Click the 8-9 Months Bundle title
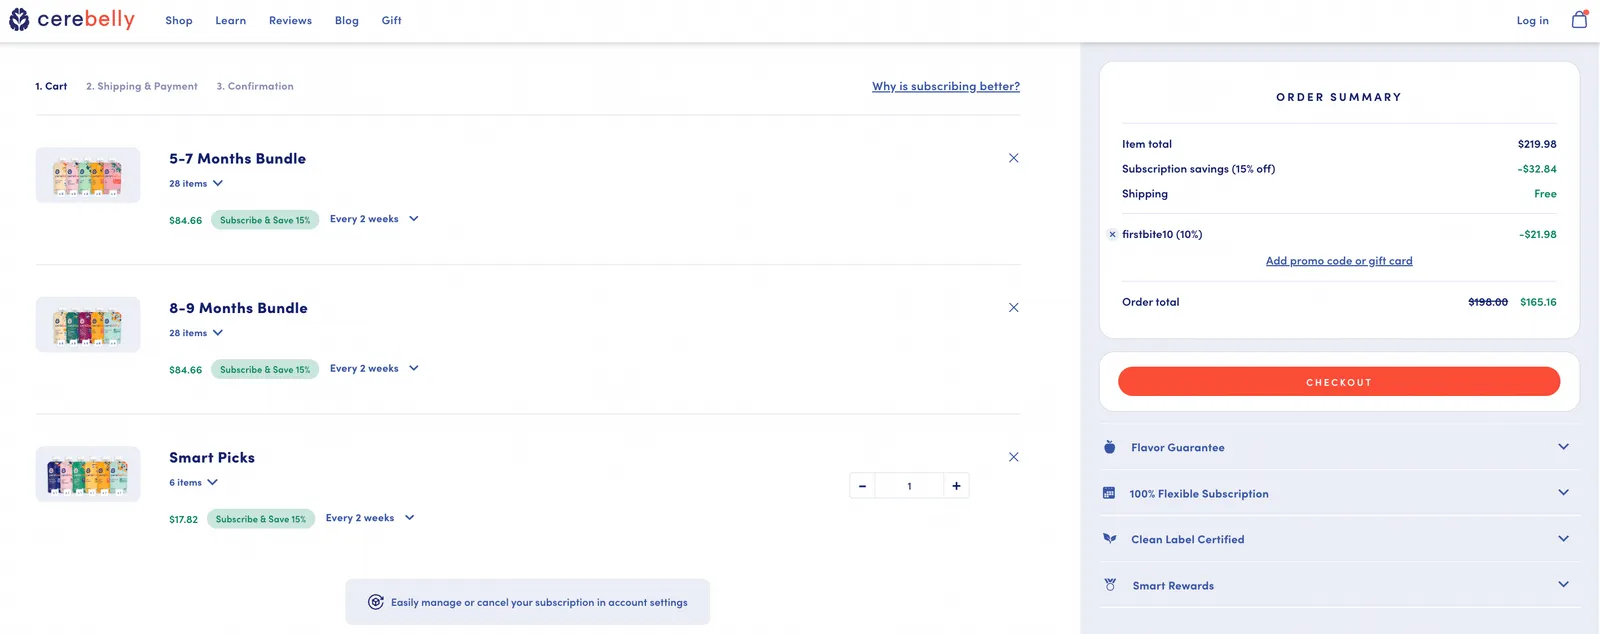Image resolution: width=1600 pixels, height=634 pixels. (x=238, y=308)
